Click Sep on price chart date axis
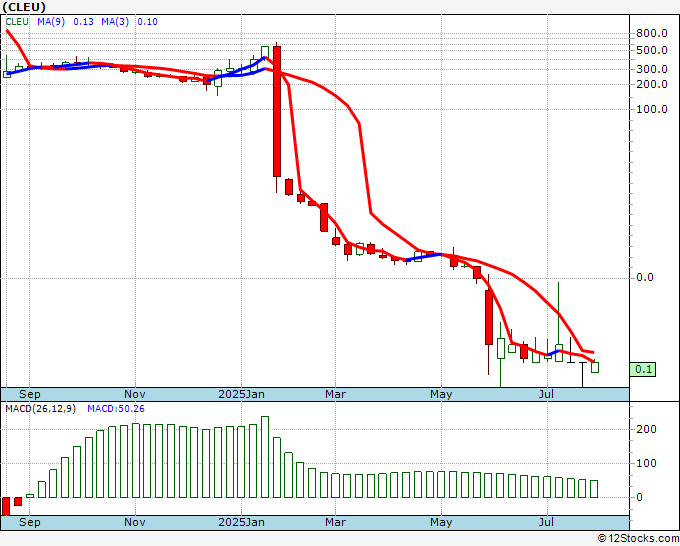This screenshot has height=546, width=680. [29, 394]
